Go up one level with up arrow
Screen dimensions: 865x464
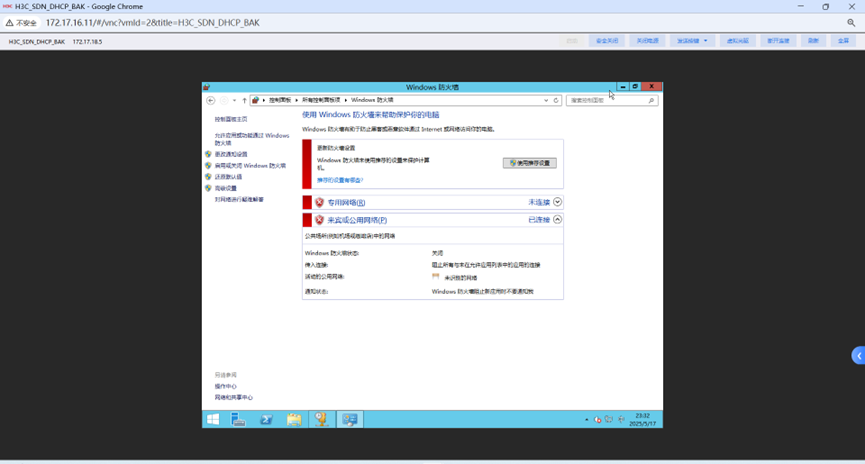(244, 100)
